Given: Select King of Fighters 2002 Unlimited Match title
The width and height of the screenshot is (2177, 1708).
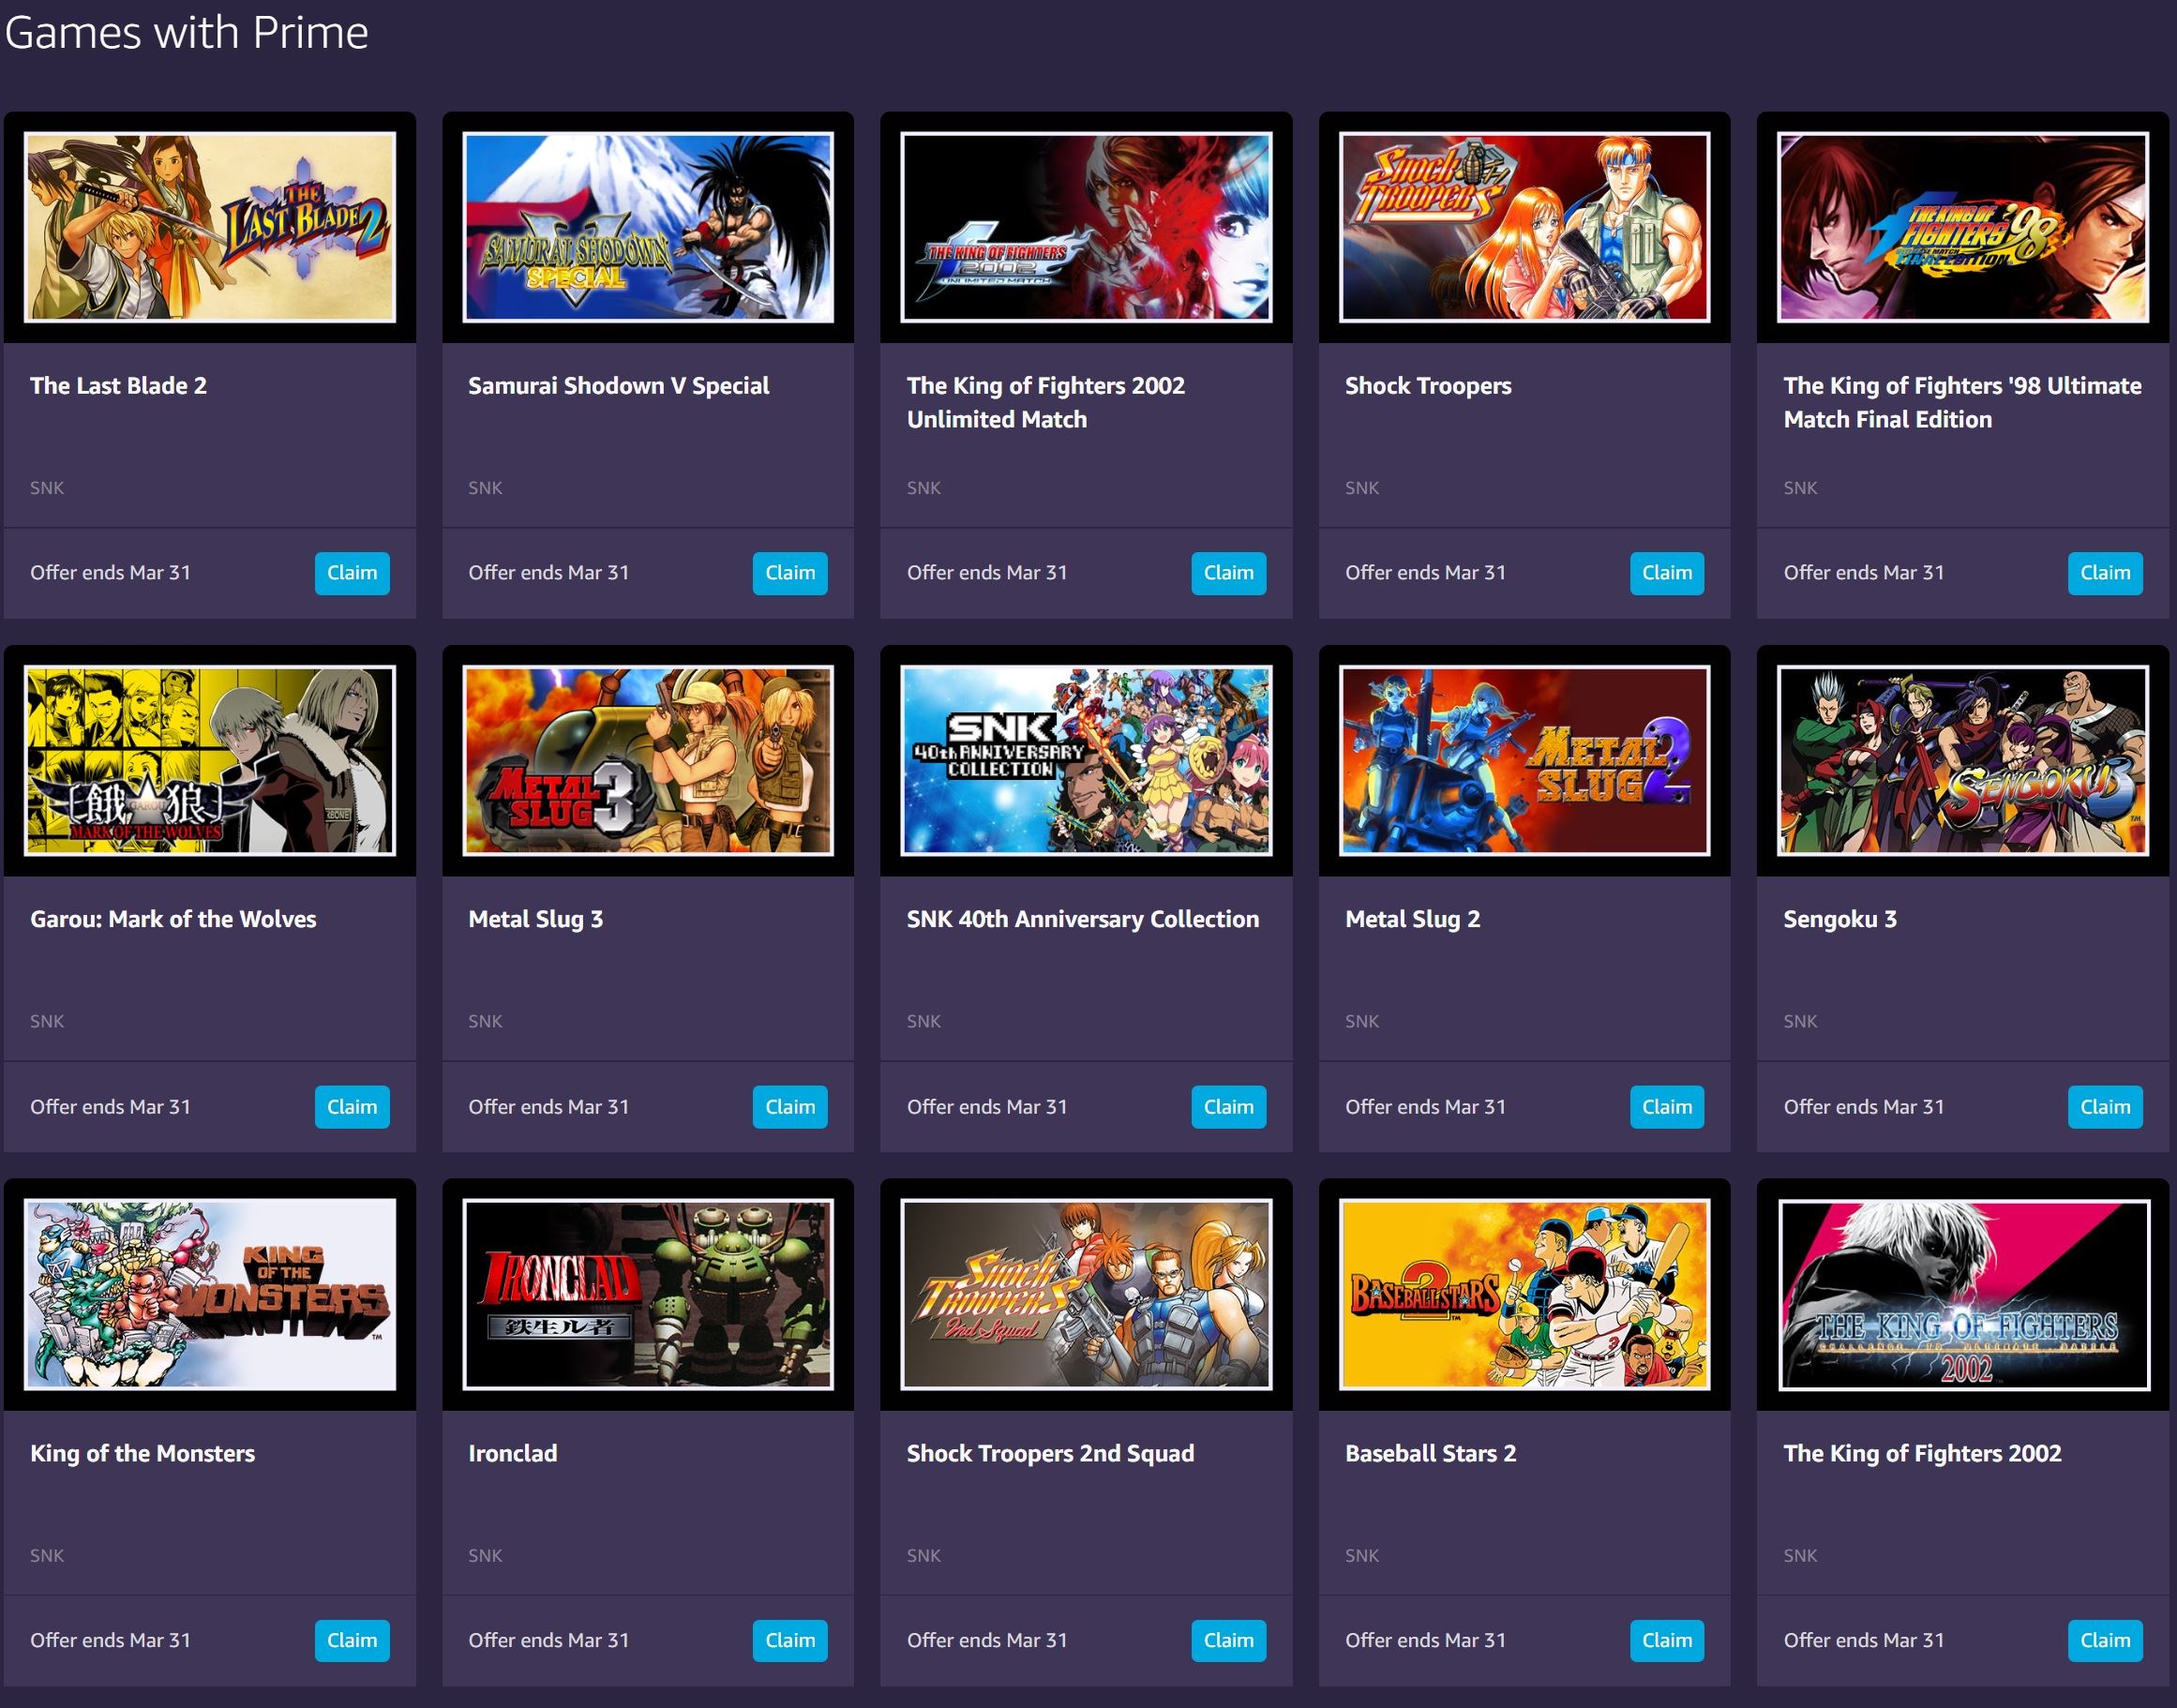Looking at the screenshot, I should tap(1045, 402).
